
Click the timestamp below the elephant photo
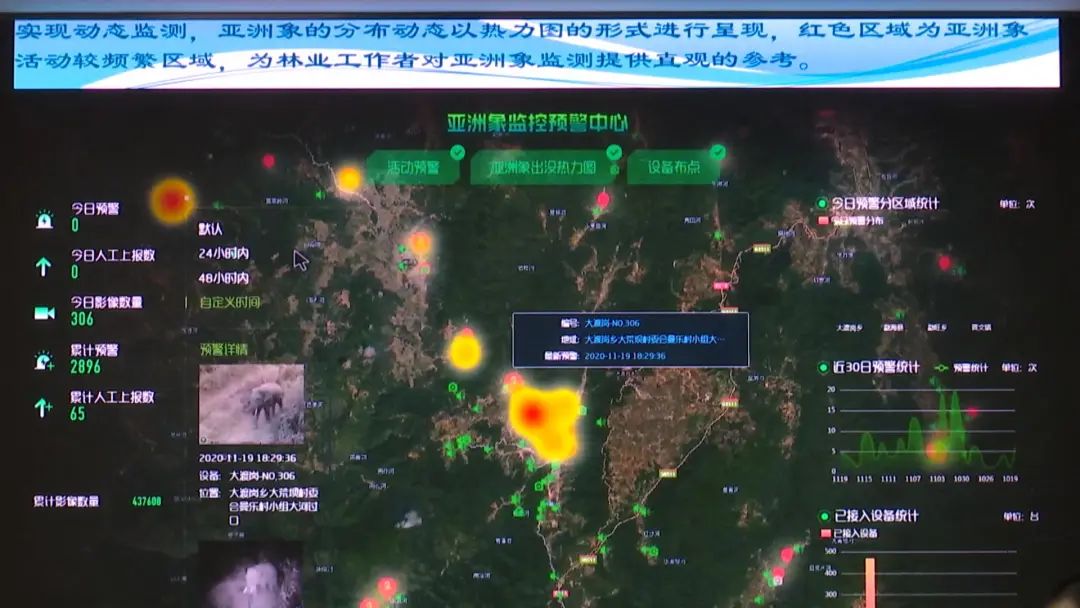(x=248, y=458)
